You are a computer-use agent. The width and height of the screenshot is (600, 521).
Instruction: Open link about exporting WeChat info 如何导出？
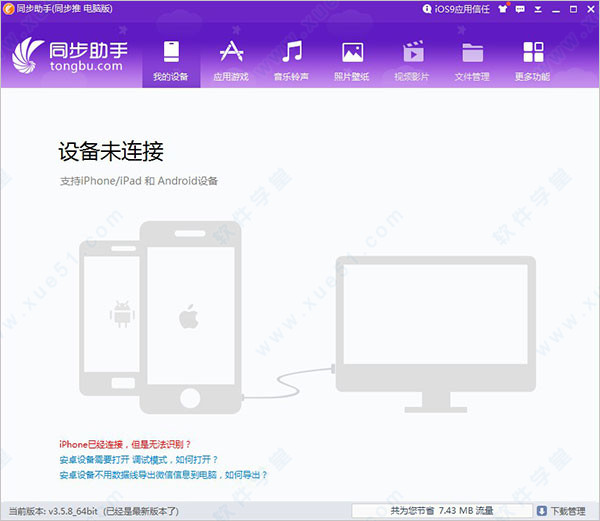tap(163, 475)
